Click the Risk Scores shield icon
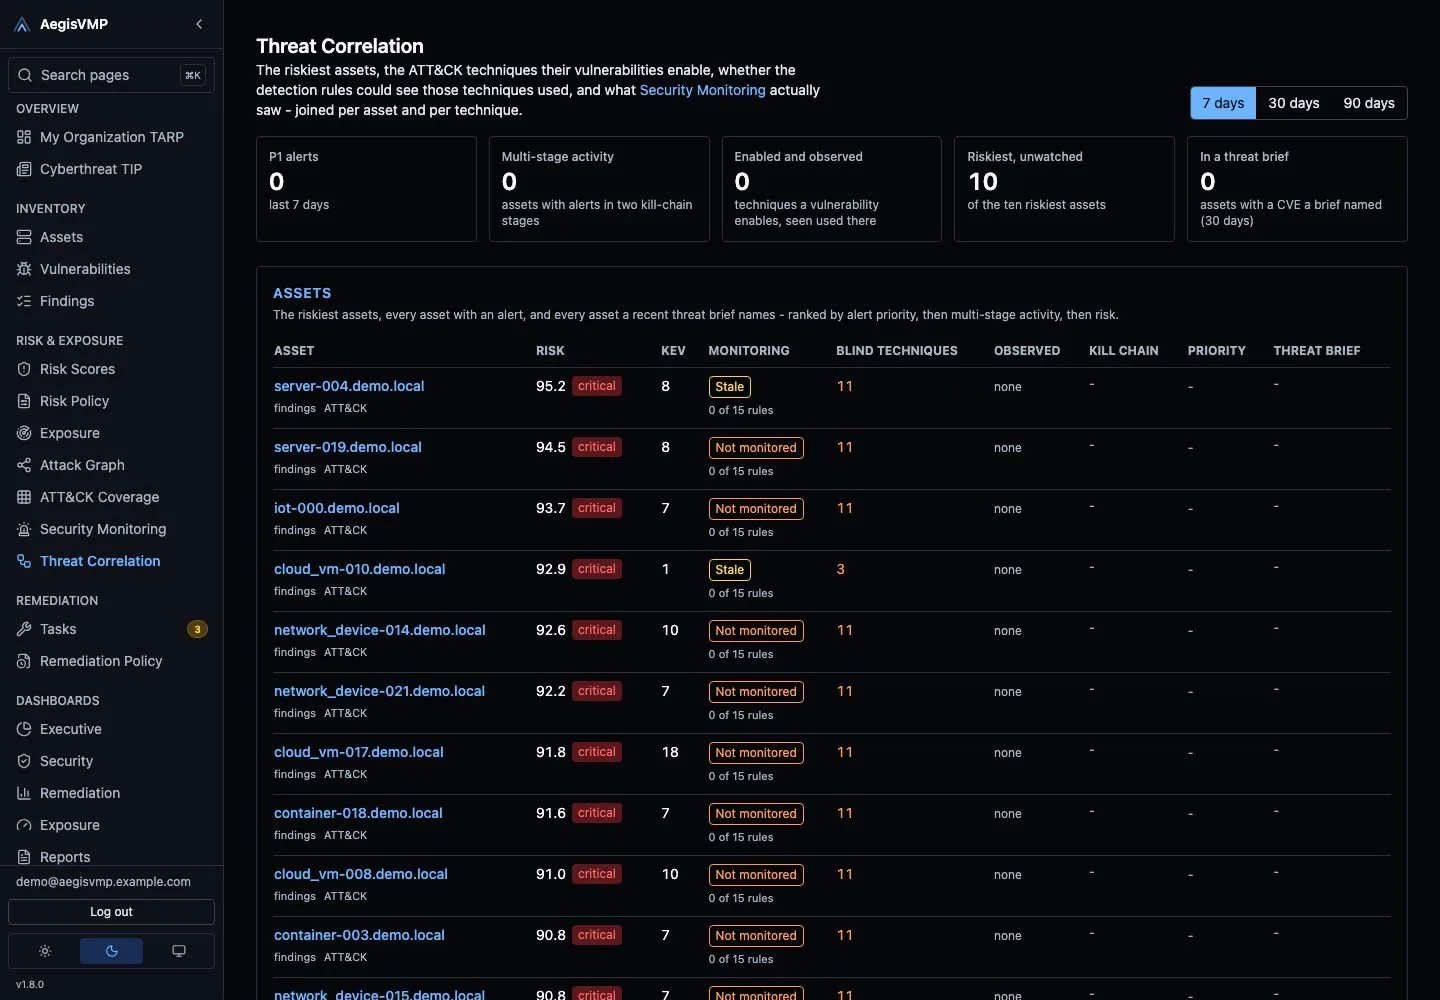Viewport: 1440px width, 1000px height. point(24,369)
